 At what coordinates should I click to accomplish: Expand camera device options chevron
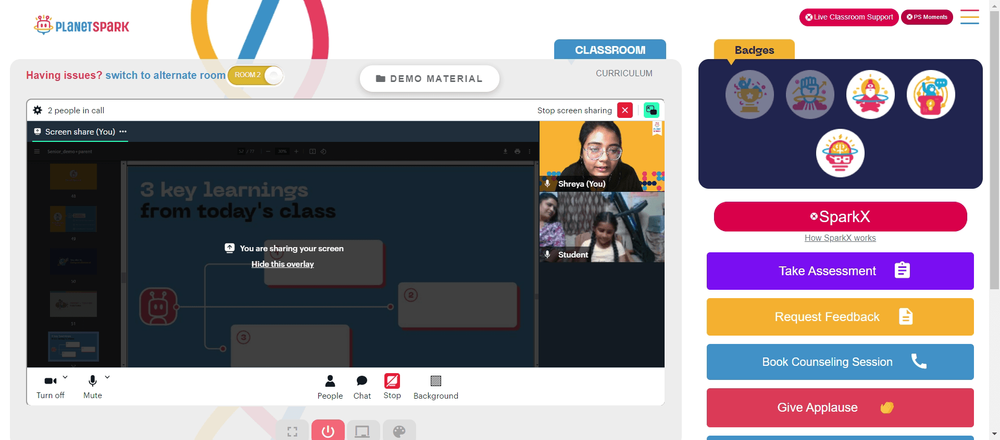click(x=65, y=377)
